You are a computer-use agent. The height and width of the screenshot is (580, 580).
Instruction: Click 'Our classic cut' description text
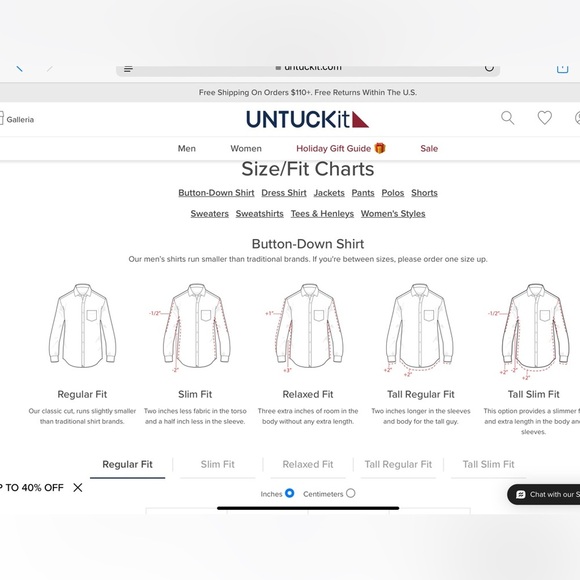pos(82,416)
